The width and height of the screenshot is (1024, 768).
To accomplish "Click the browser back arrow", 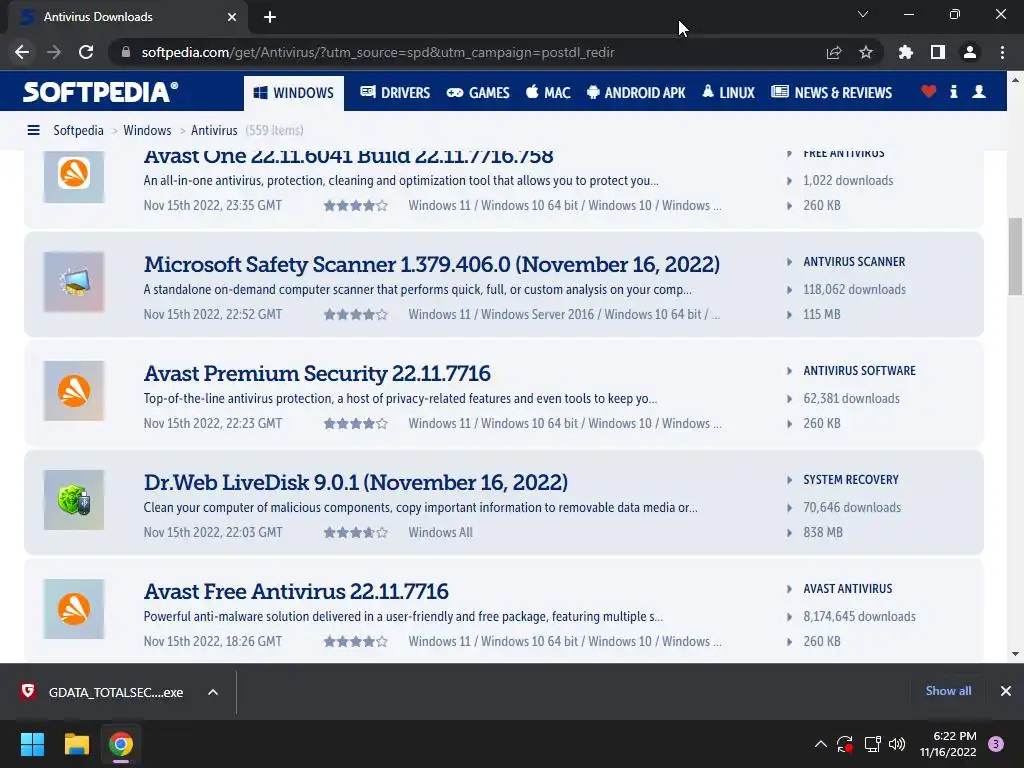I will click(x=22, y=52).
